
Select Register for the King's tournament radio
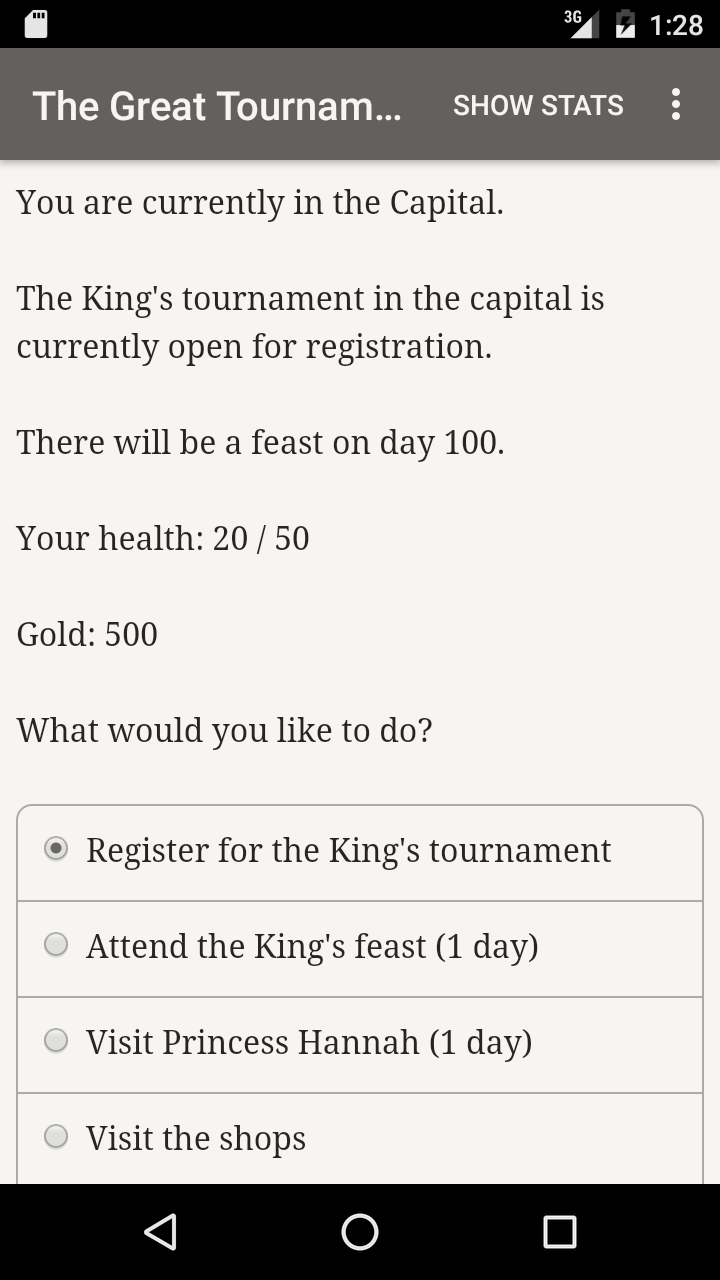coord(57,849)
